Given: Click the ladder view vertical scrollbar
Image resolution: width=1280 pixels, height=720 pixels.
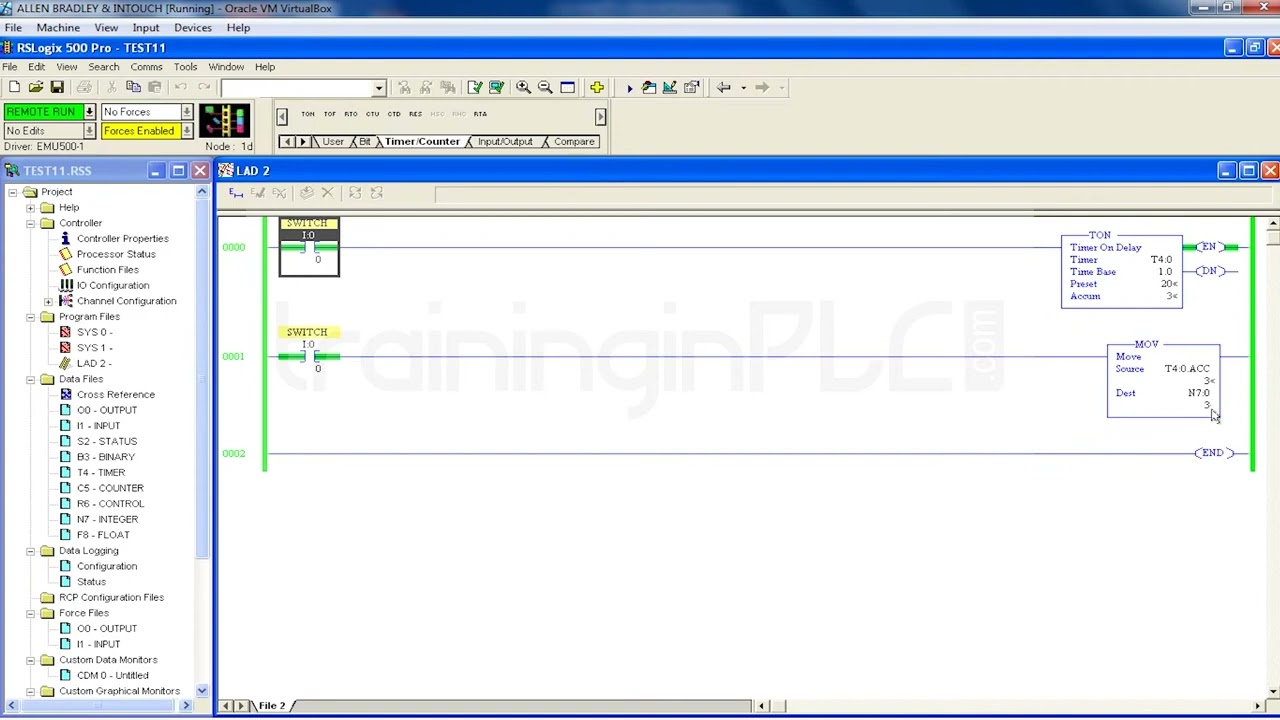Looking at the screenshot, I should (x=1272, y=455).
